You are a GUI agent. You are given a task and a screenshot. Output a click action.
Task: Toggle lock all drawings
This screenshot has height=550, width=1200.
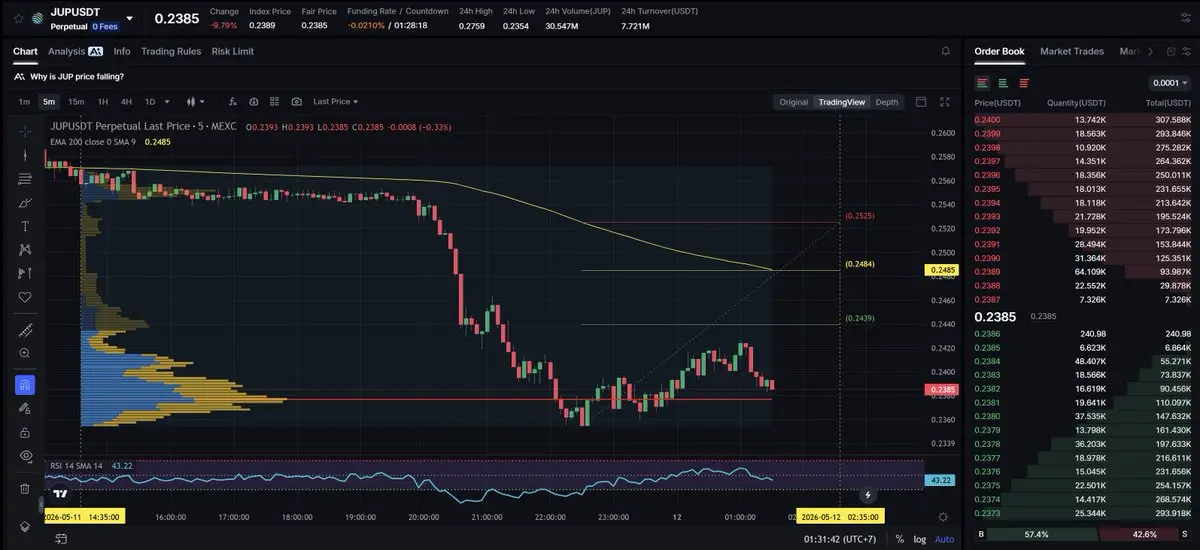point(25,432)
